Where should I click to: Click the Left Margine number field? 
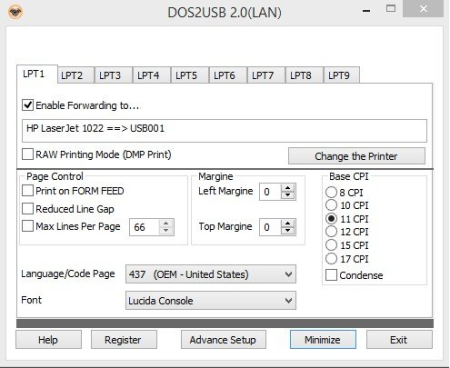[270, 192]
